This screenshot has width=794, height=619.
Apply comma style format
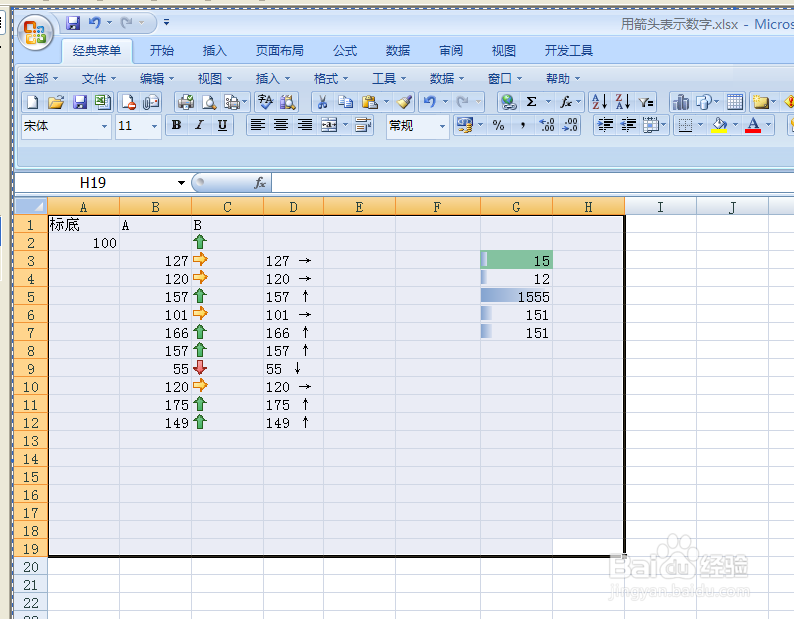pyautogui.click(x=522, y=125)
